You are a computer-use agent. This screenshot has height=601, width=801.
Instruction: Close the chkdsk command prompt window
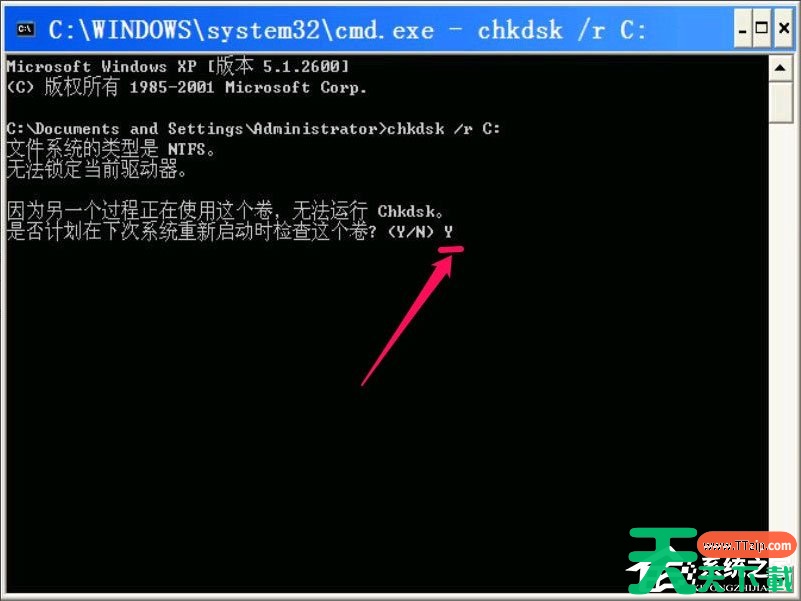tap(784, 29)
